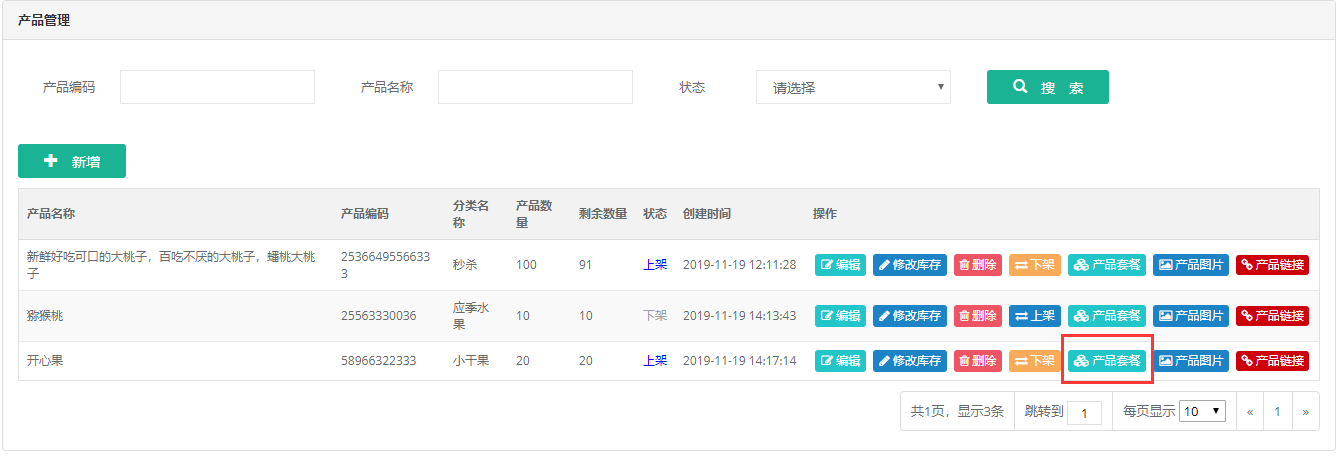Image resolution: width=1339 pixels, height=456 pixels.
Task: Click 修改库存 for the 大桃子 product
Action: (x=910, y=265)
